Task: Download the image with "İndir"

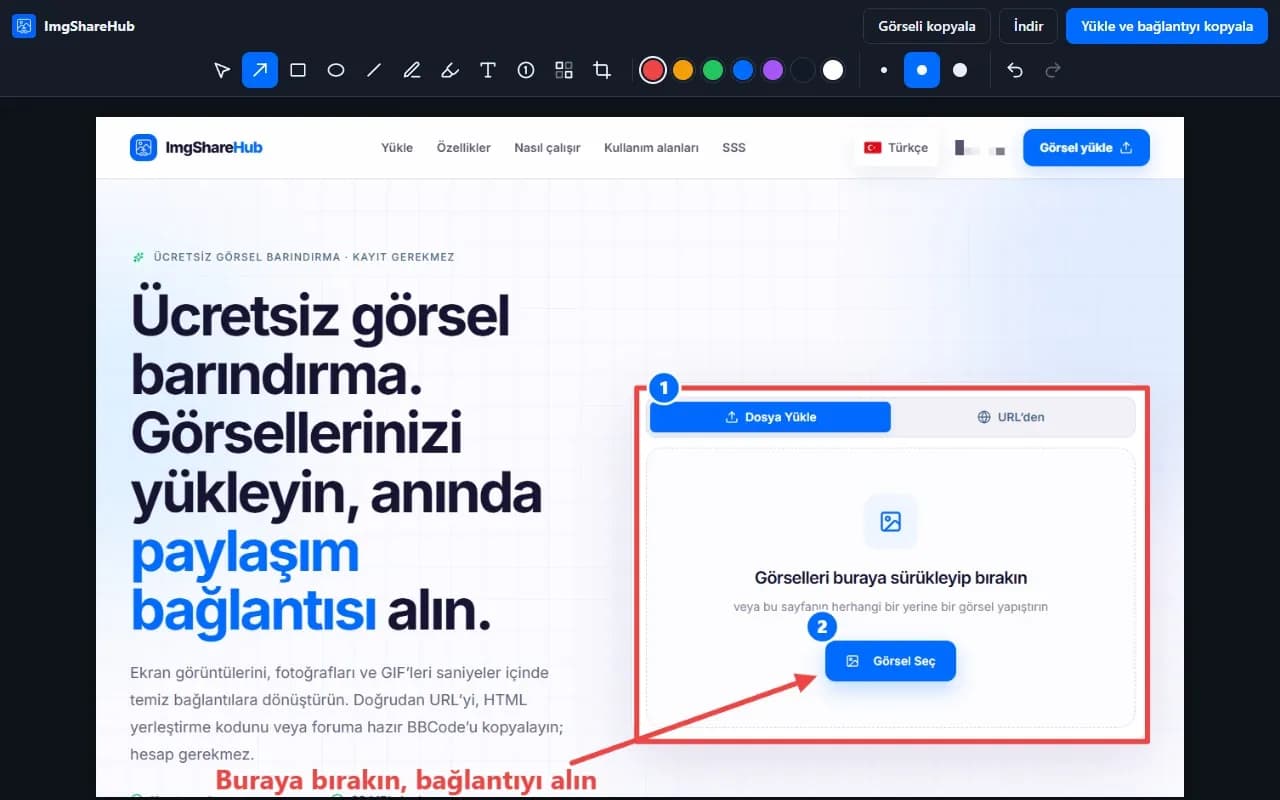Action: tap(1028, 26)
